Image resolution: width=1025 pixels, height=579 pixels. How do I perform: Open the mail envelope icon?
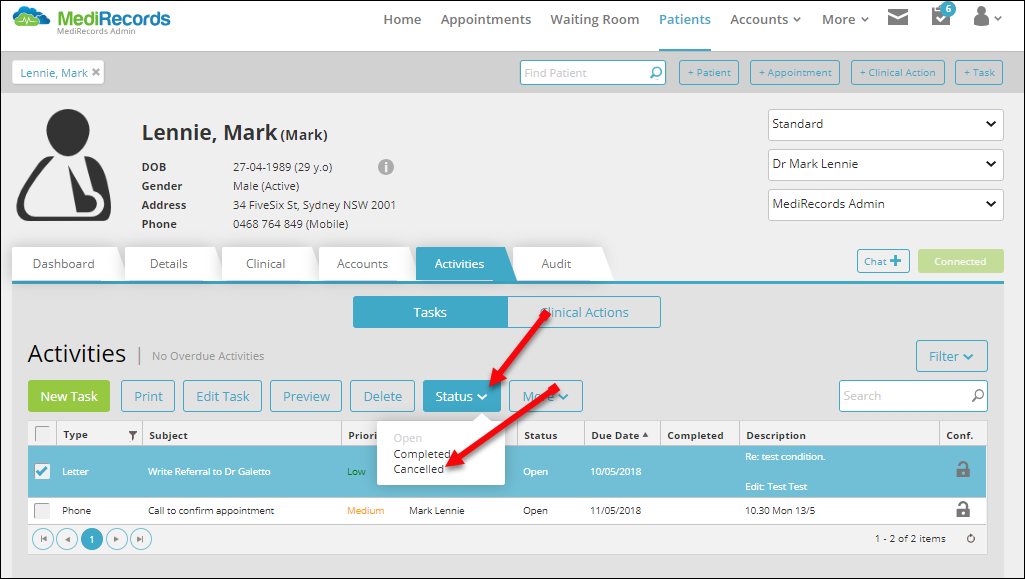tap(898, 17)
